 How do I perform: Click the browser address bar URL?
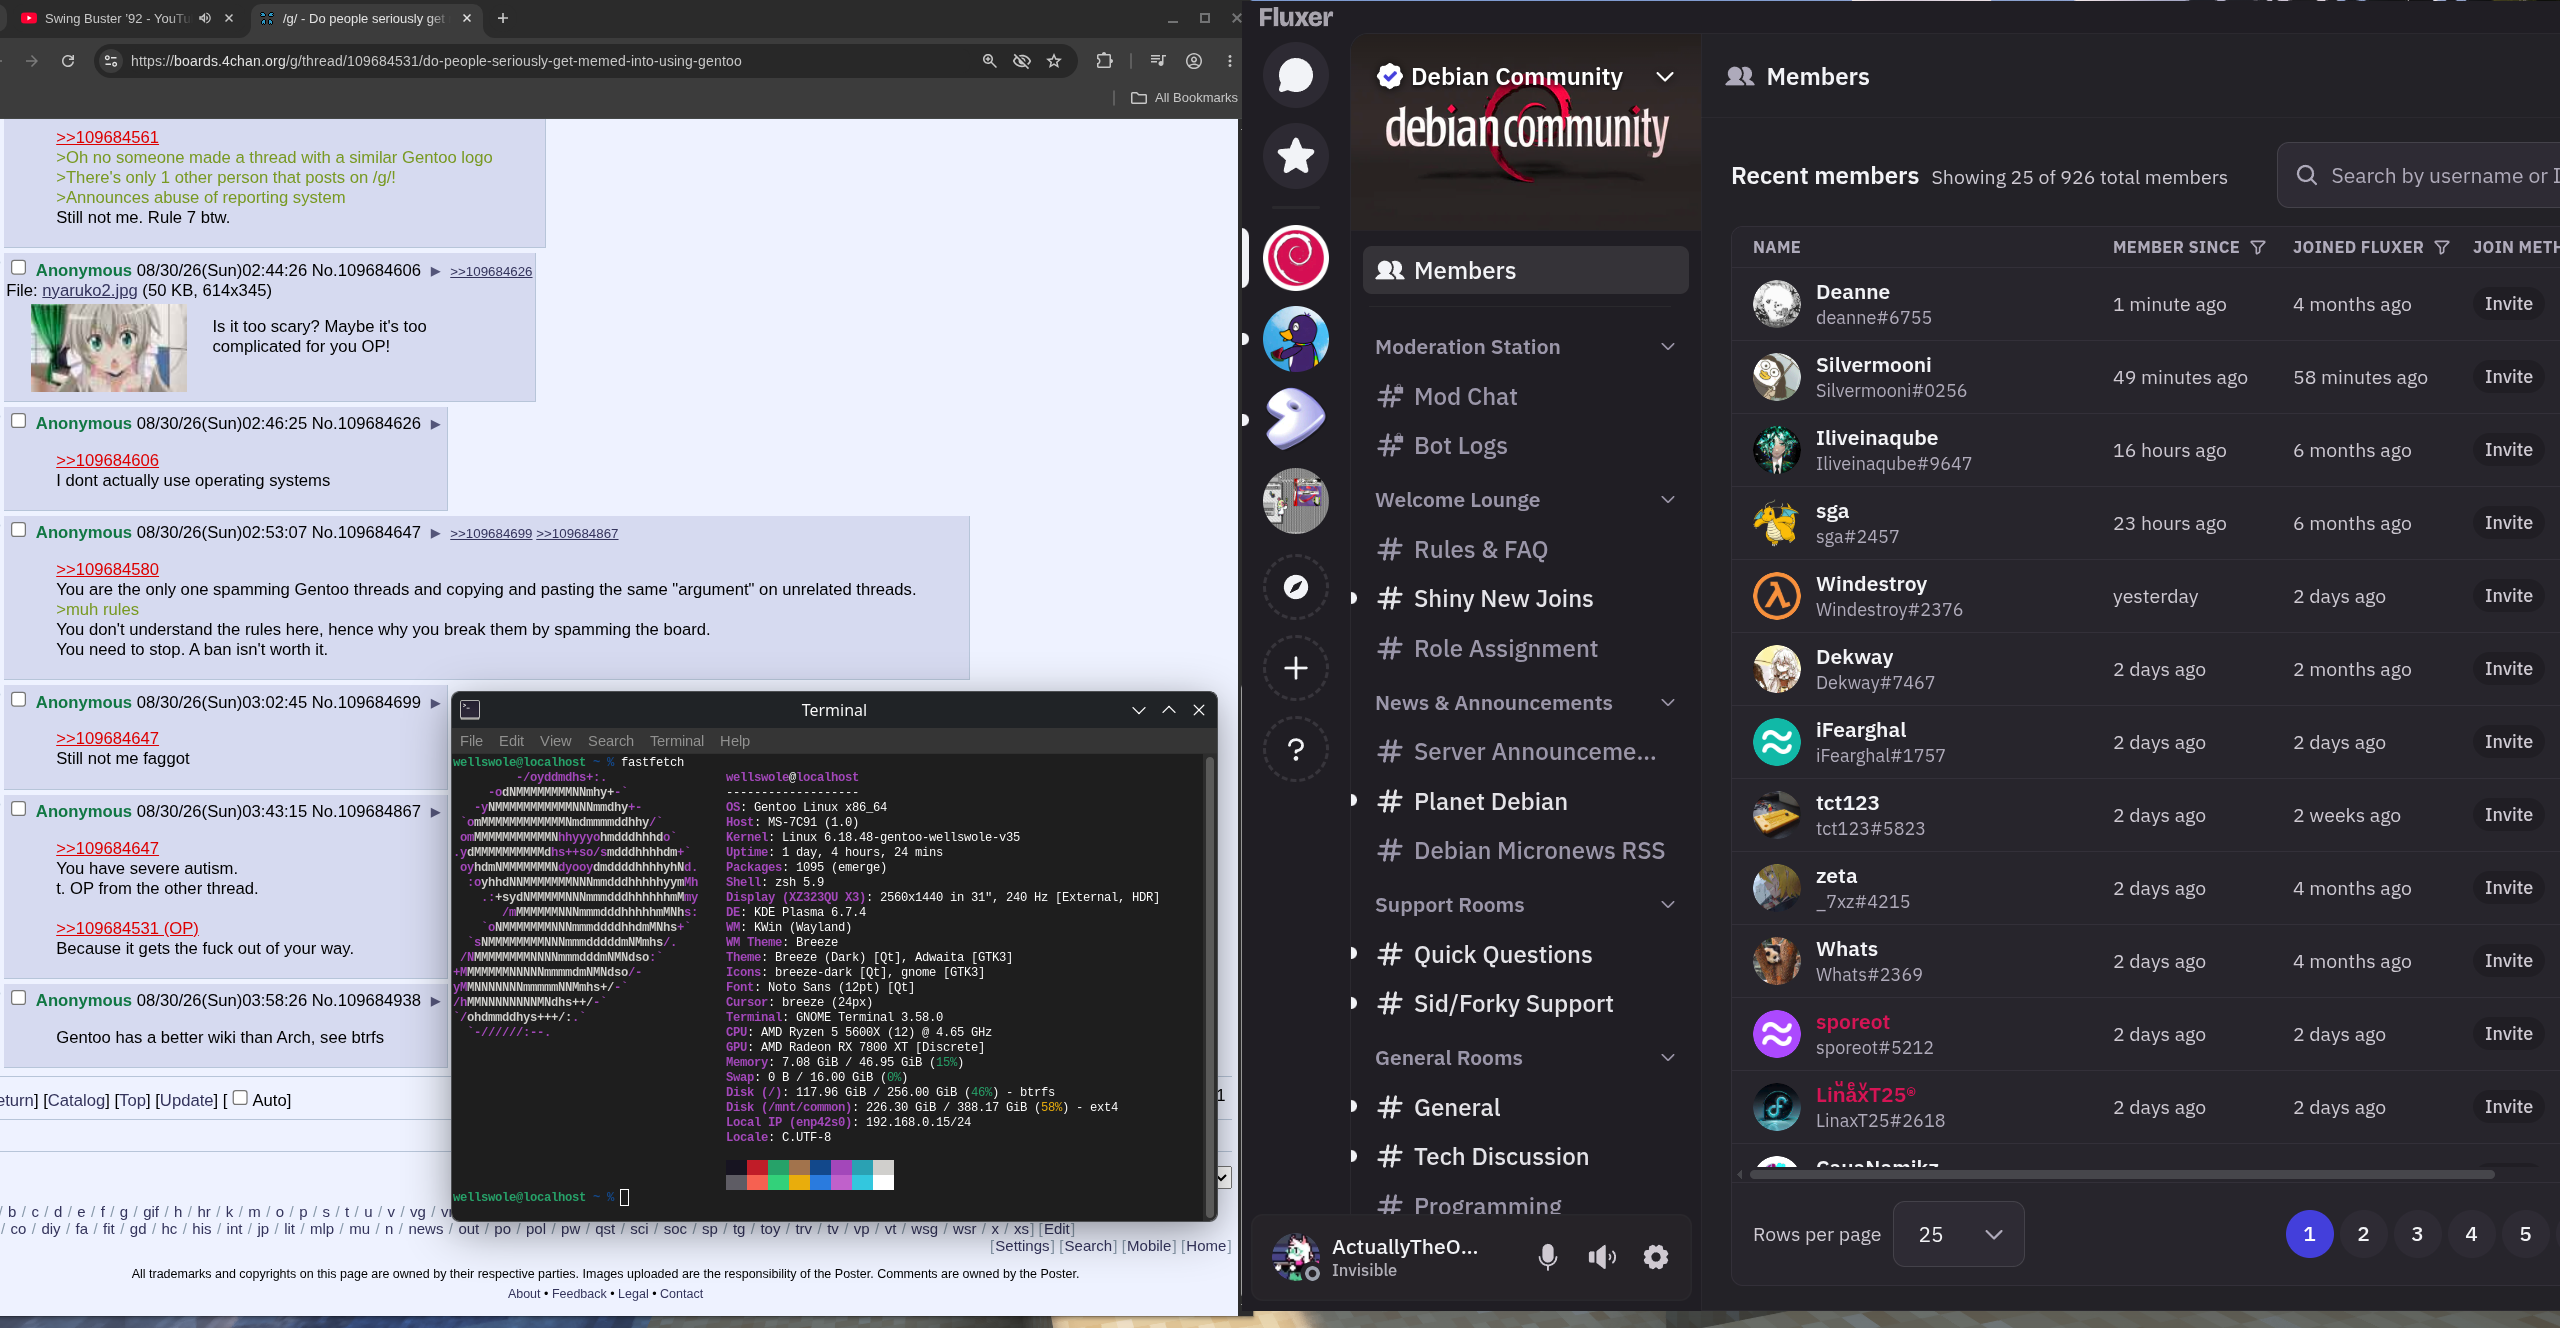436,61
